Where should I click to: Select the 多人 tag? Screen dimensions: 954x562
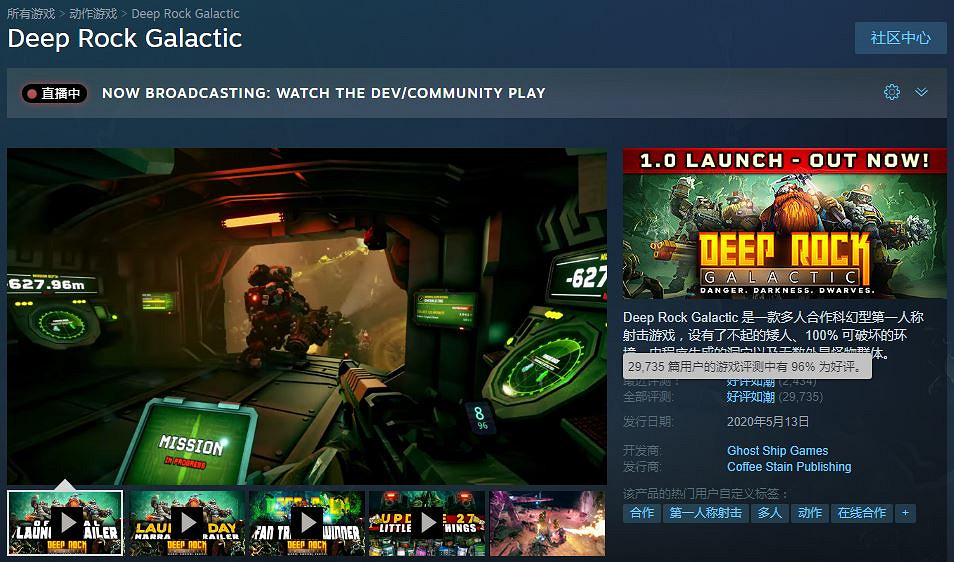(769, 513)
